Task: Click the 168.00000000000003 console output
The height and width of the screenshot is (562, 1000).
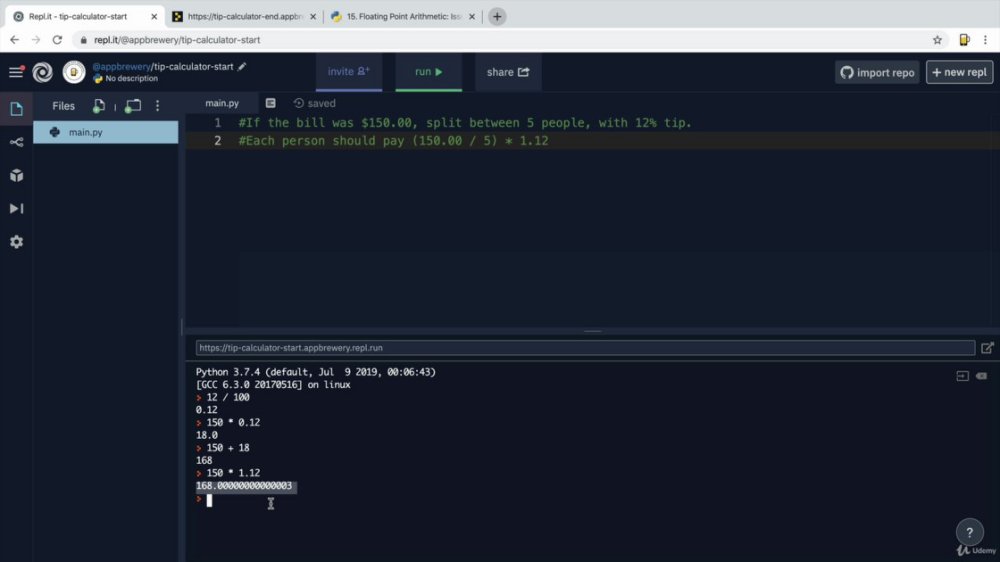Action: point(244,485)
